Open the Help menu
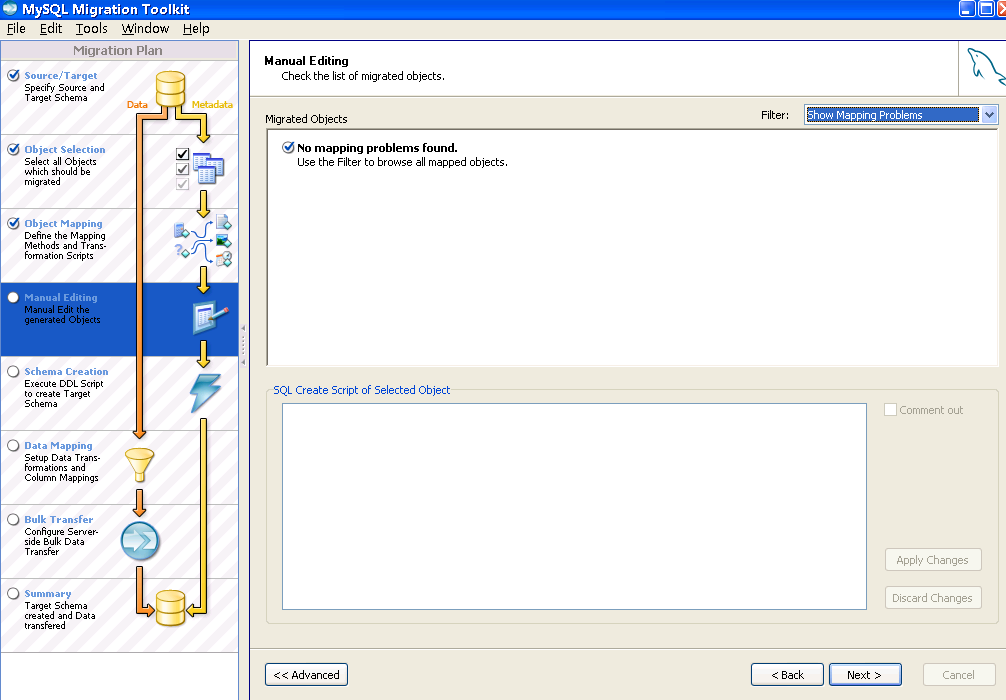 coord(196,28)
